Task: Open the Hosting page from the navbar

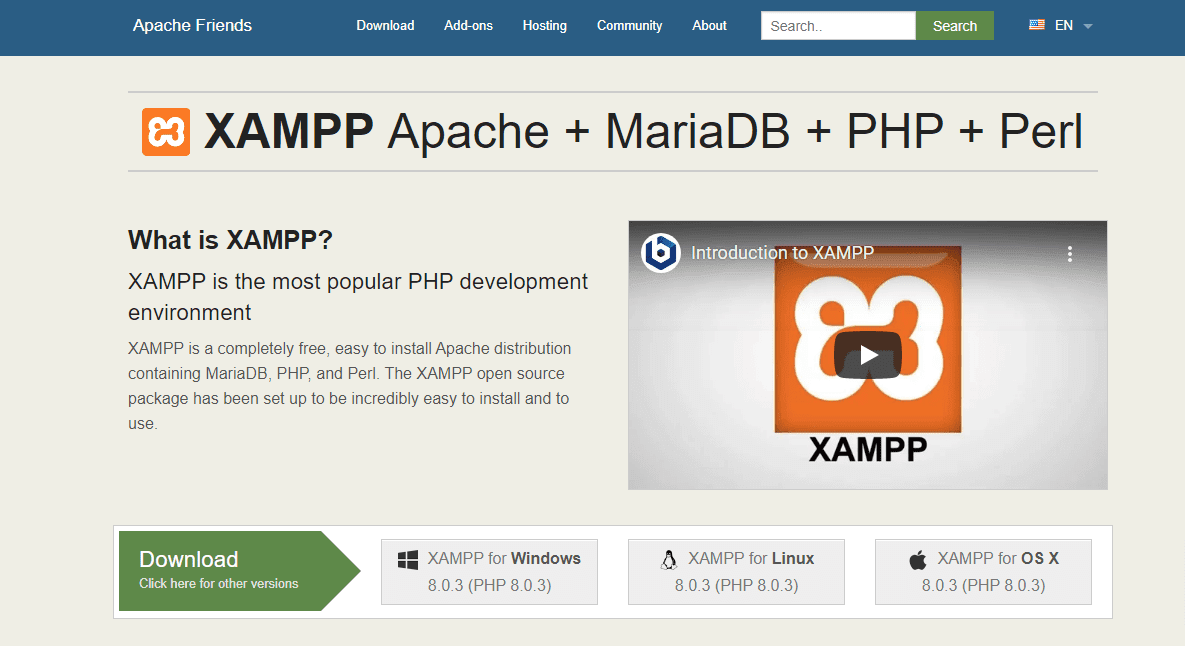Action: (x=544, y=25)
